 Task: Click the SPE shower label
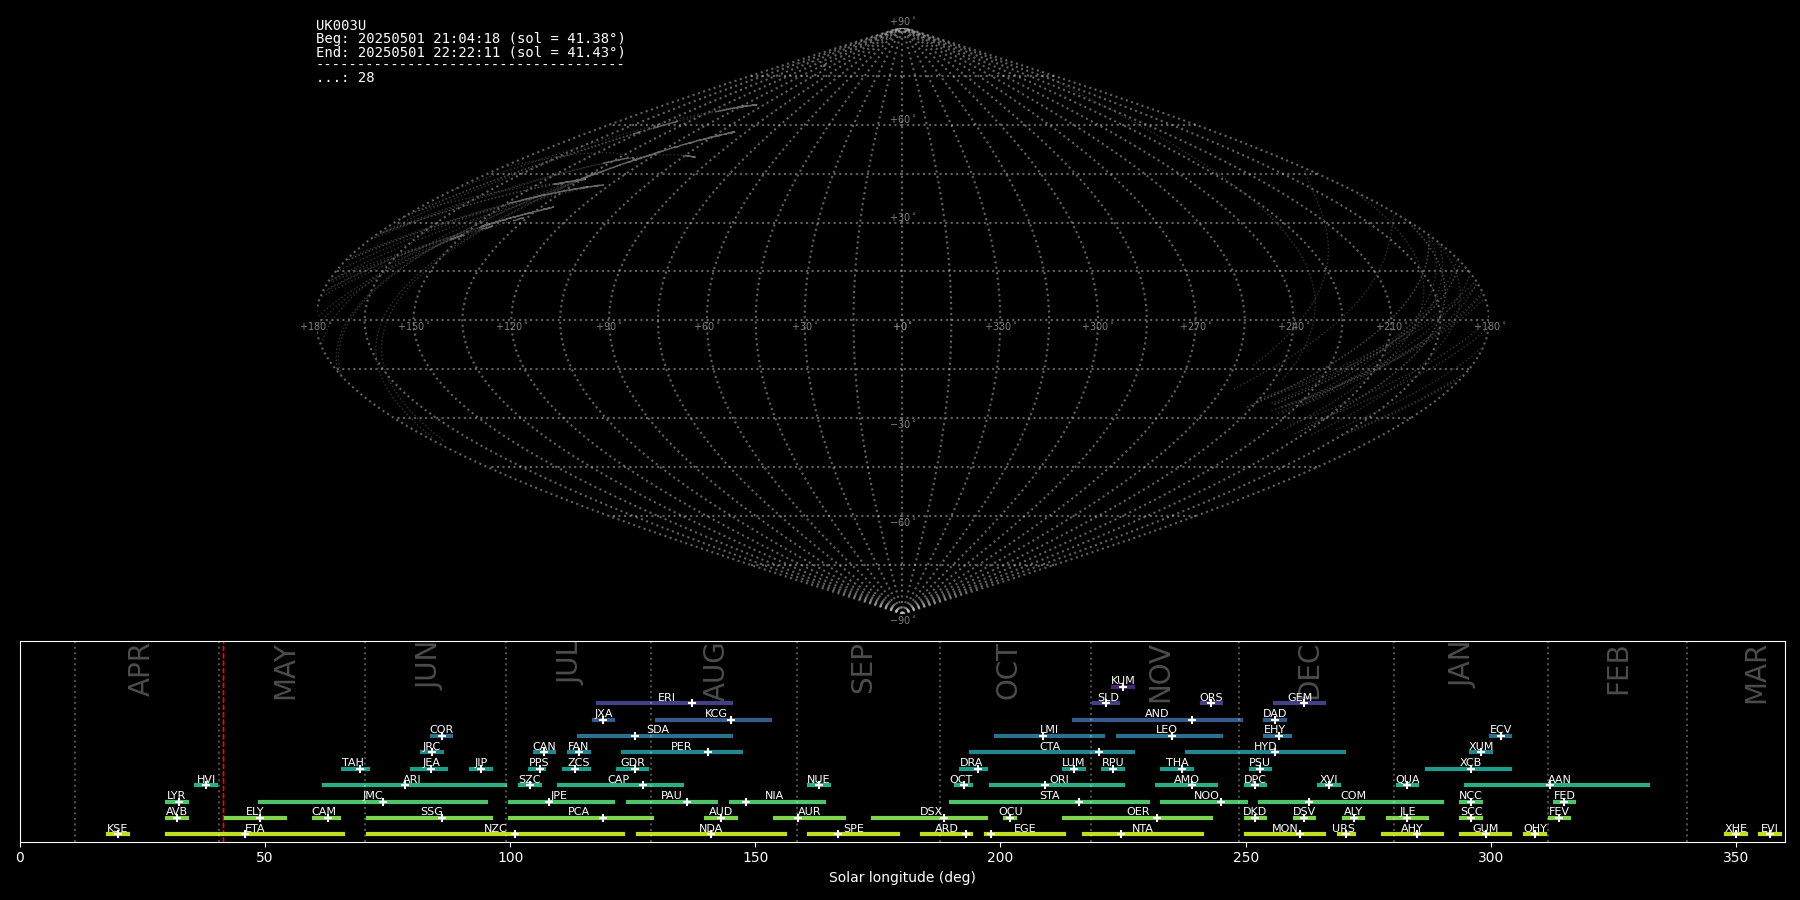tap(854, 829)
